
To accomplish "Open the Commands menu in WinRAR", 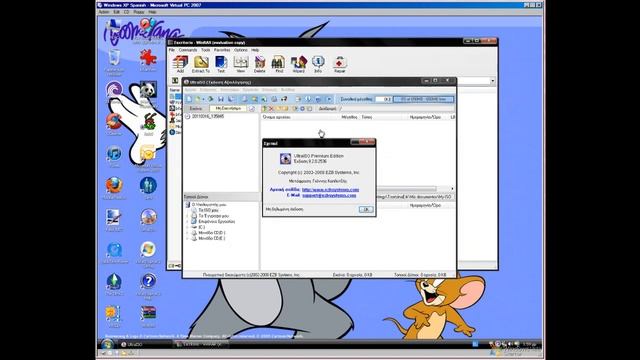I will pos(188,50).
